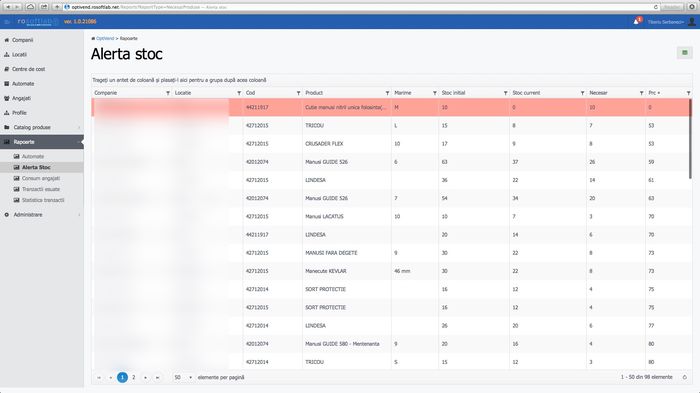
Task: Click current page 1 button
Action: [x=122, y=377]
